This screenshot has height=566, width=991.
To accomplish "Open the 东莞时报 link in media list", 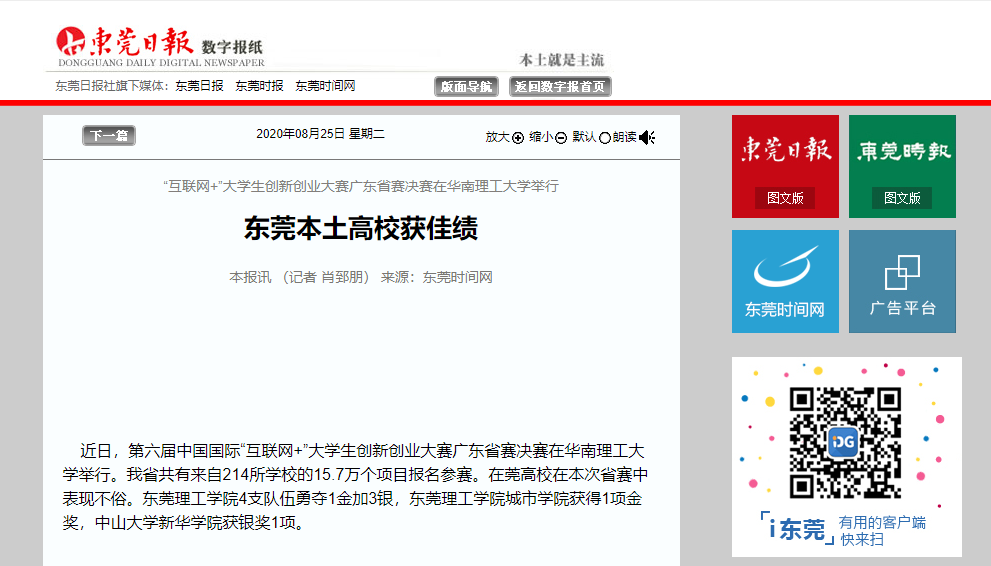I will [x=259, y=86].
